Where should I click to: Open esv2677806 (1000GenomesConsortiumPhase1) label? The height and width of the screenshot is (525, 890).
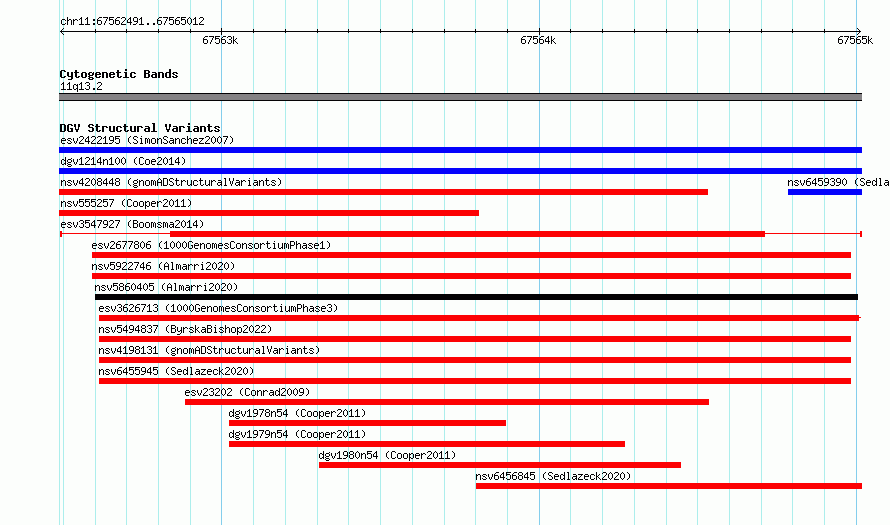click(x=211, y=245)
